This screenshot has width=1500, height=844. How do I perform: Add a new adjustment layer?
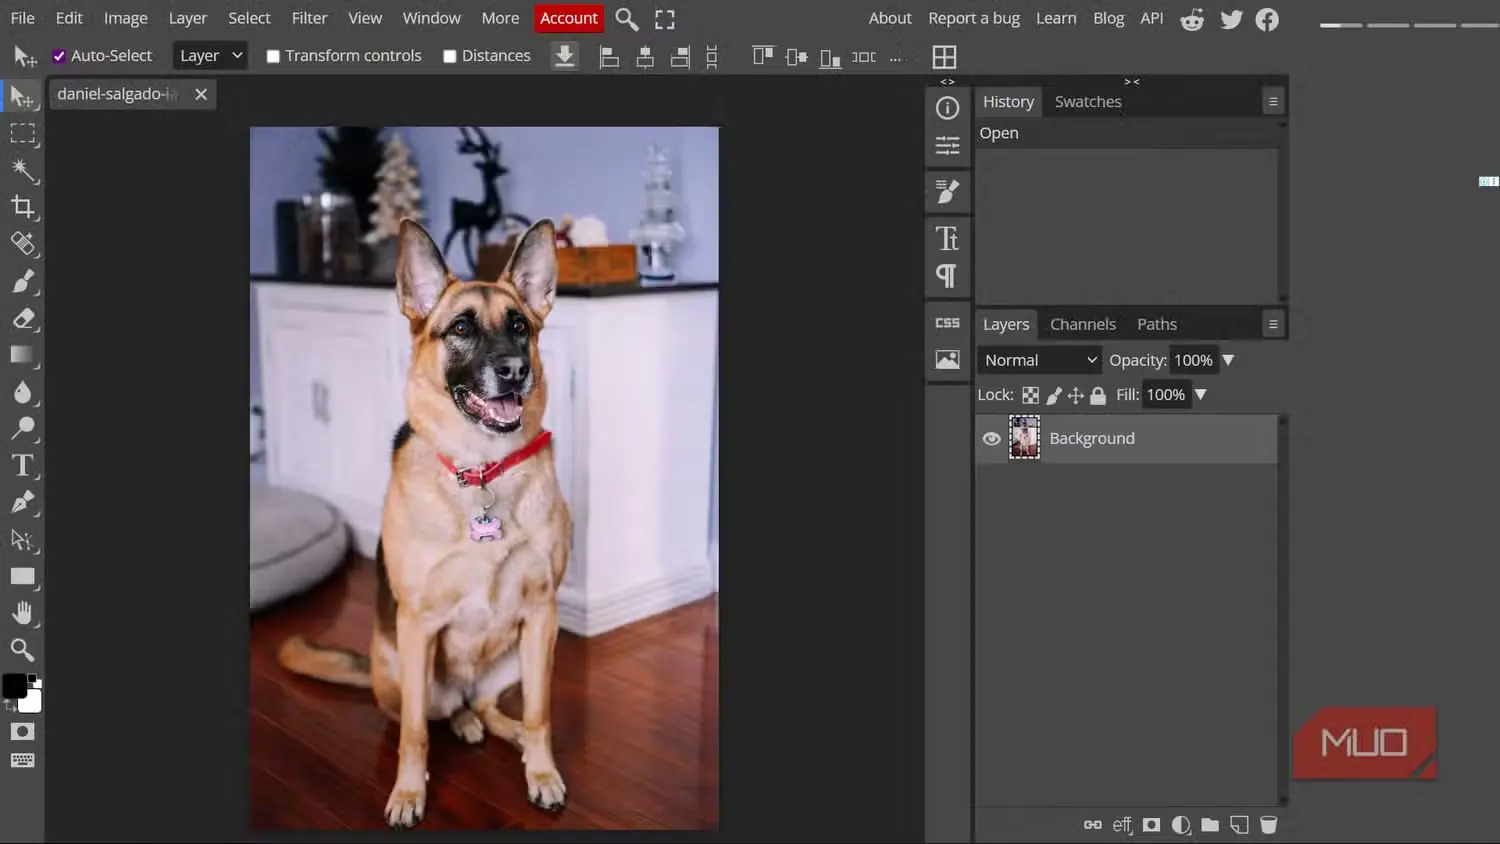[x=1181, y=825]
